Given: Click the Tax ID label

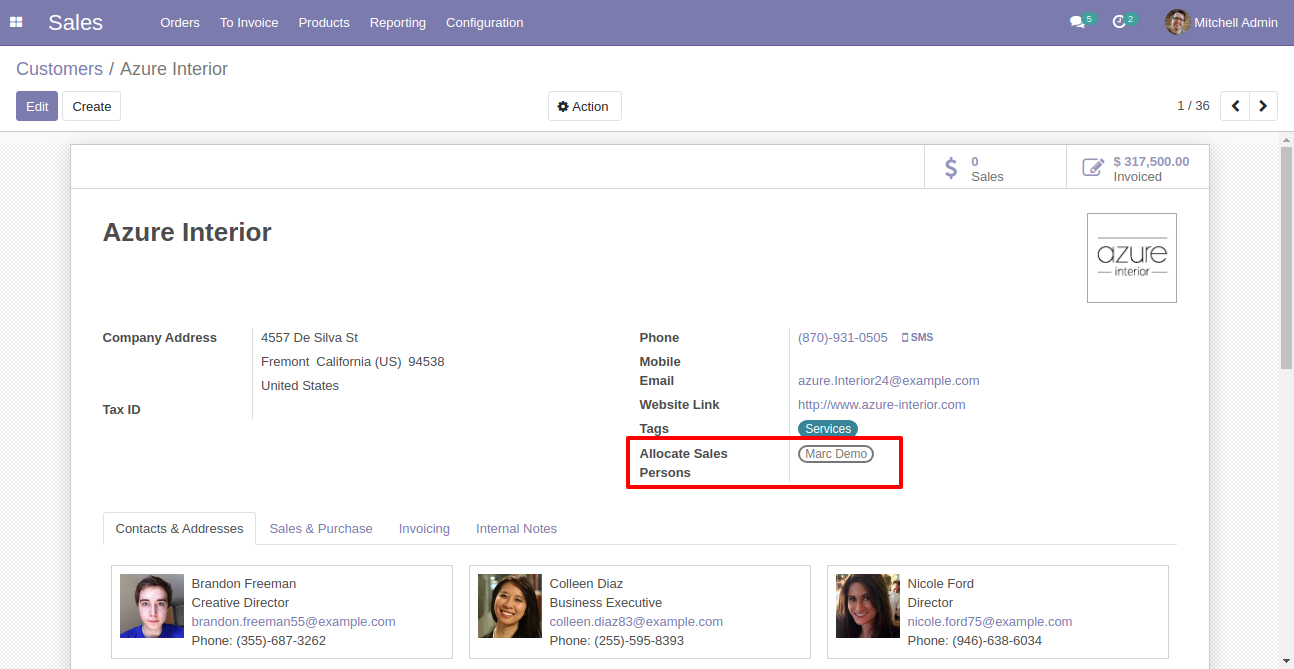Looking at the screenshot, I should (x=122, y=410).
